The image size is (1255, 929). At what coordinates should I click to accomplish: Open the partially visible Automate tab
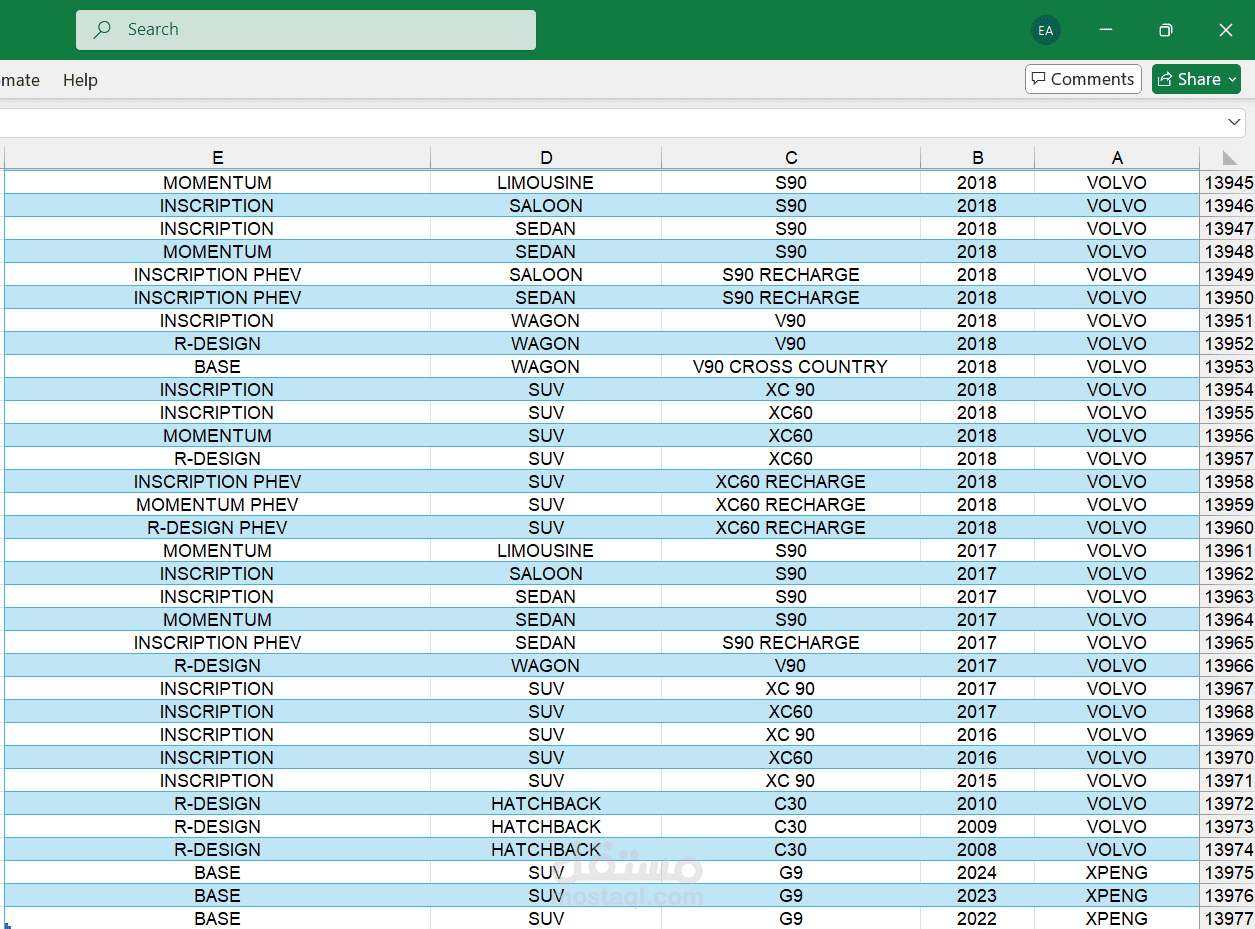(20, 80)
